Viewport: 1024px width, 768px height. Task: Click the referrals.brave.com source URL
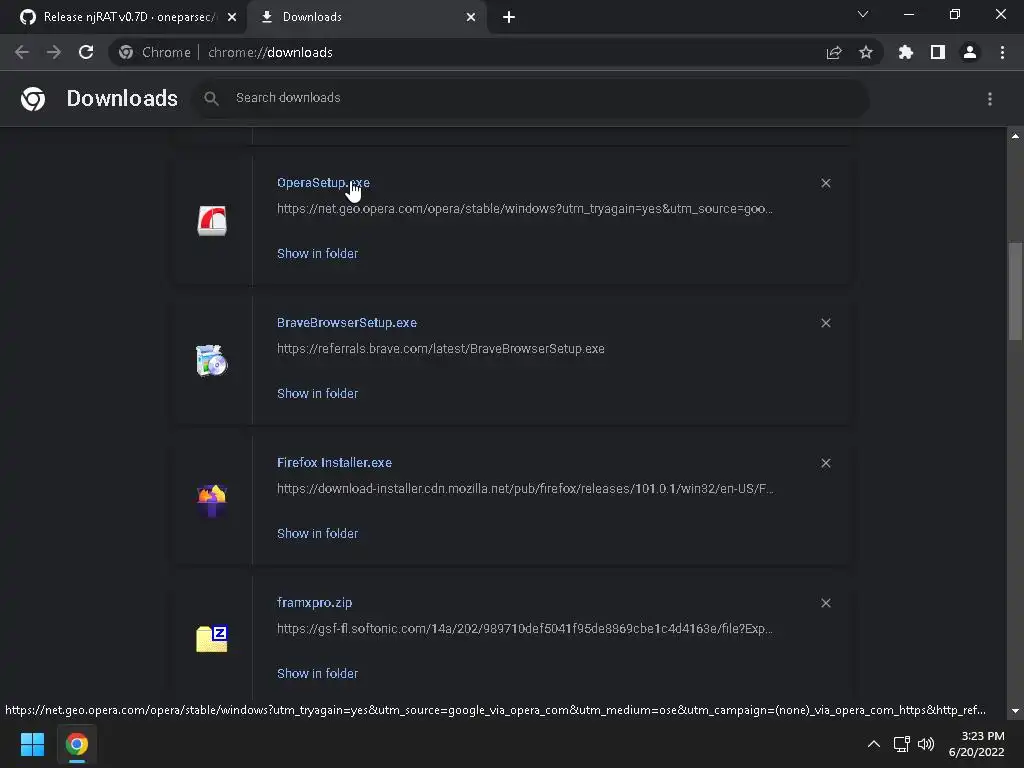click(441, 349)
